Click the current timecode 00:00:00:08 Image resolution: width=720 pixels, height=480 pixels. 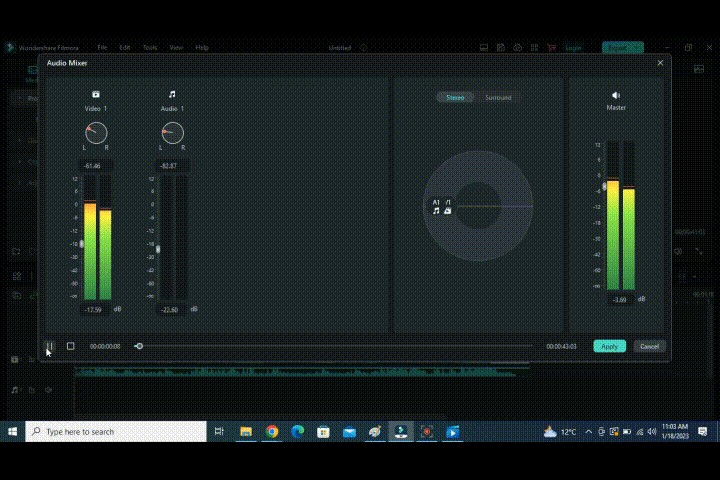pyautogui.click(x=105, y=346)
